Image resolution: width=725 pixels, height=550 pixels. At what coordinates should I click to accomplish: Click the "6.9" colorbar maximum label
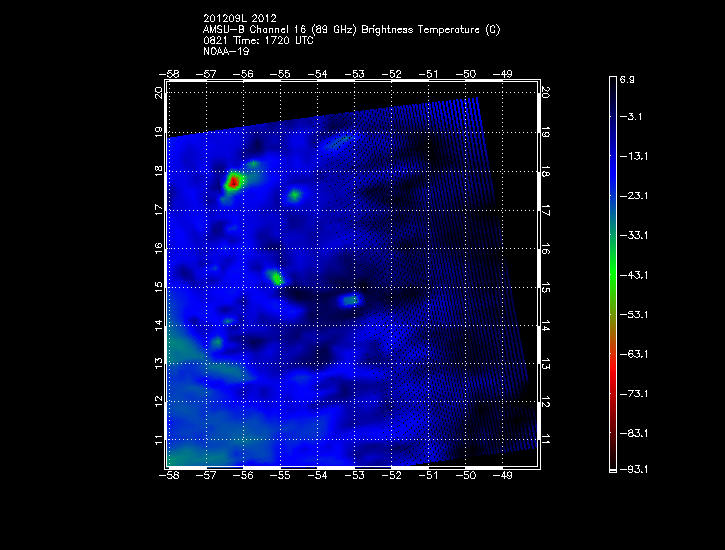[627, 79]
